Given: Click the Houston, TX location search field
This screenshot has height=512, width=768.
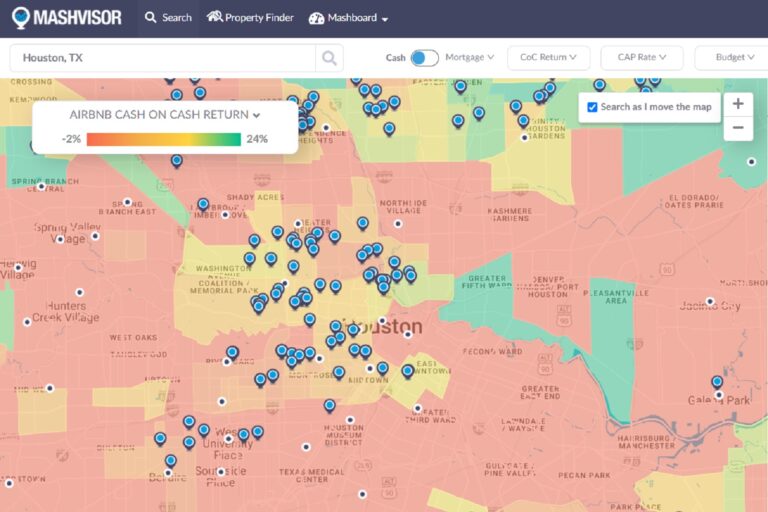Looking at the screenshot, I should coord(165,58).
